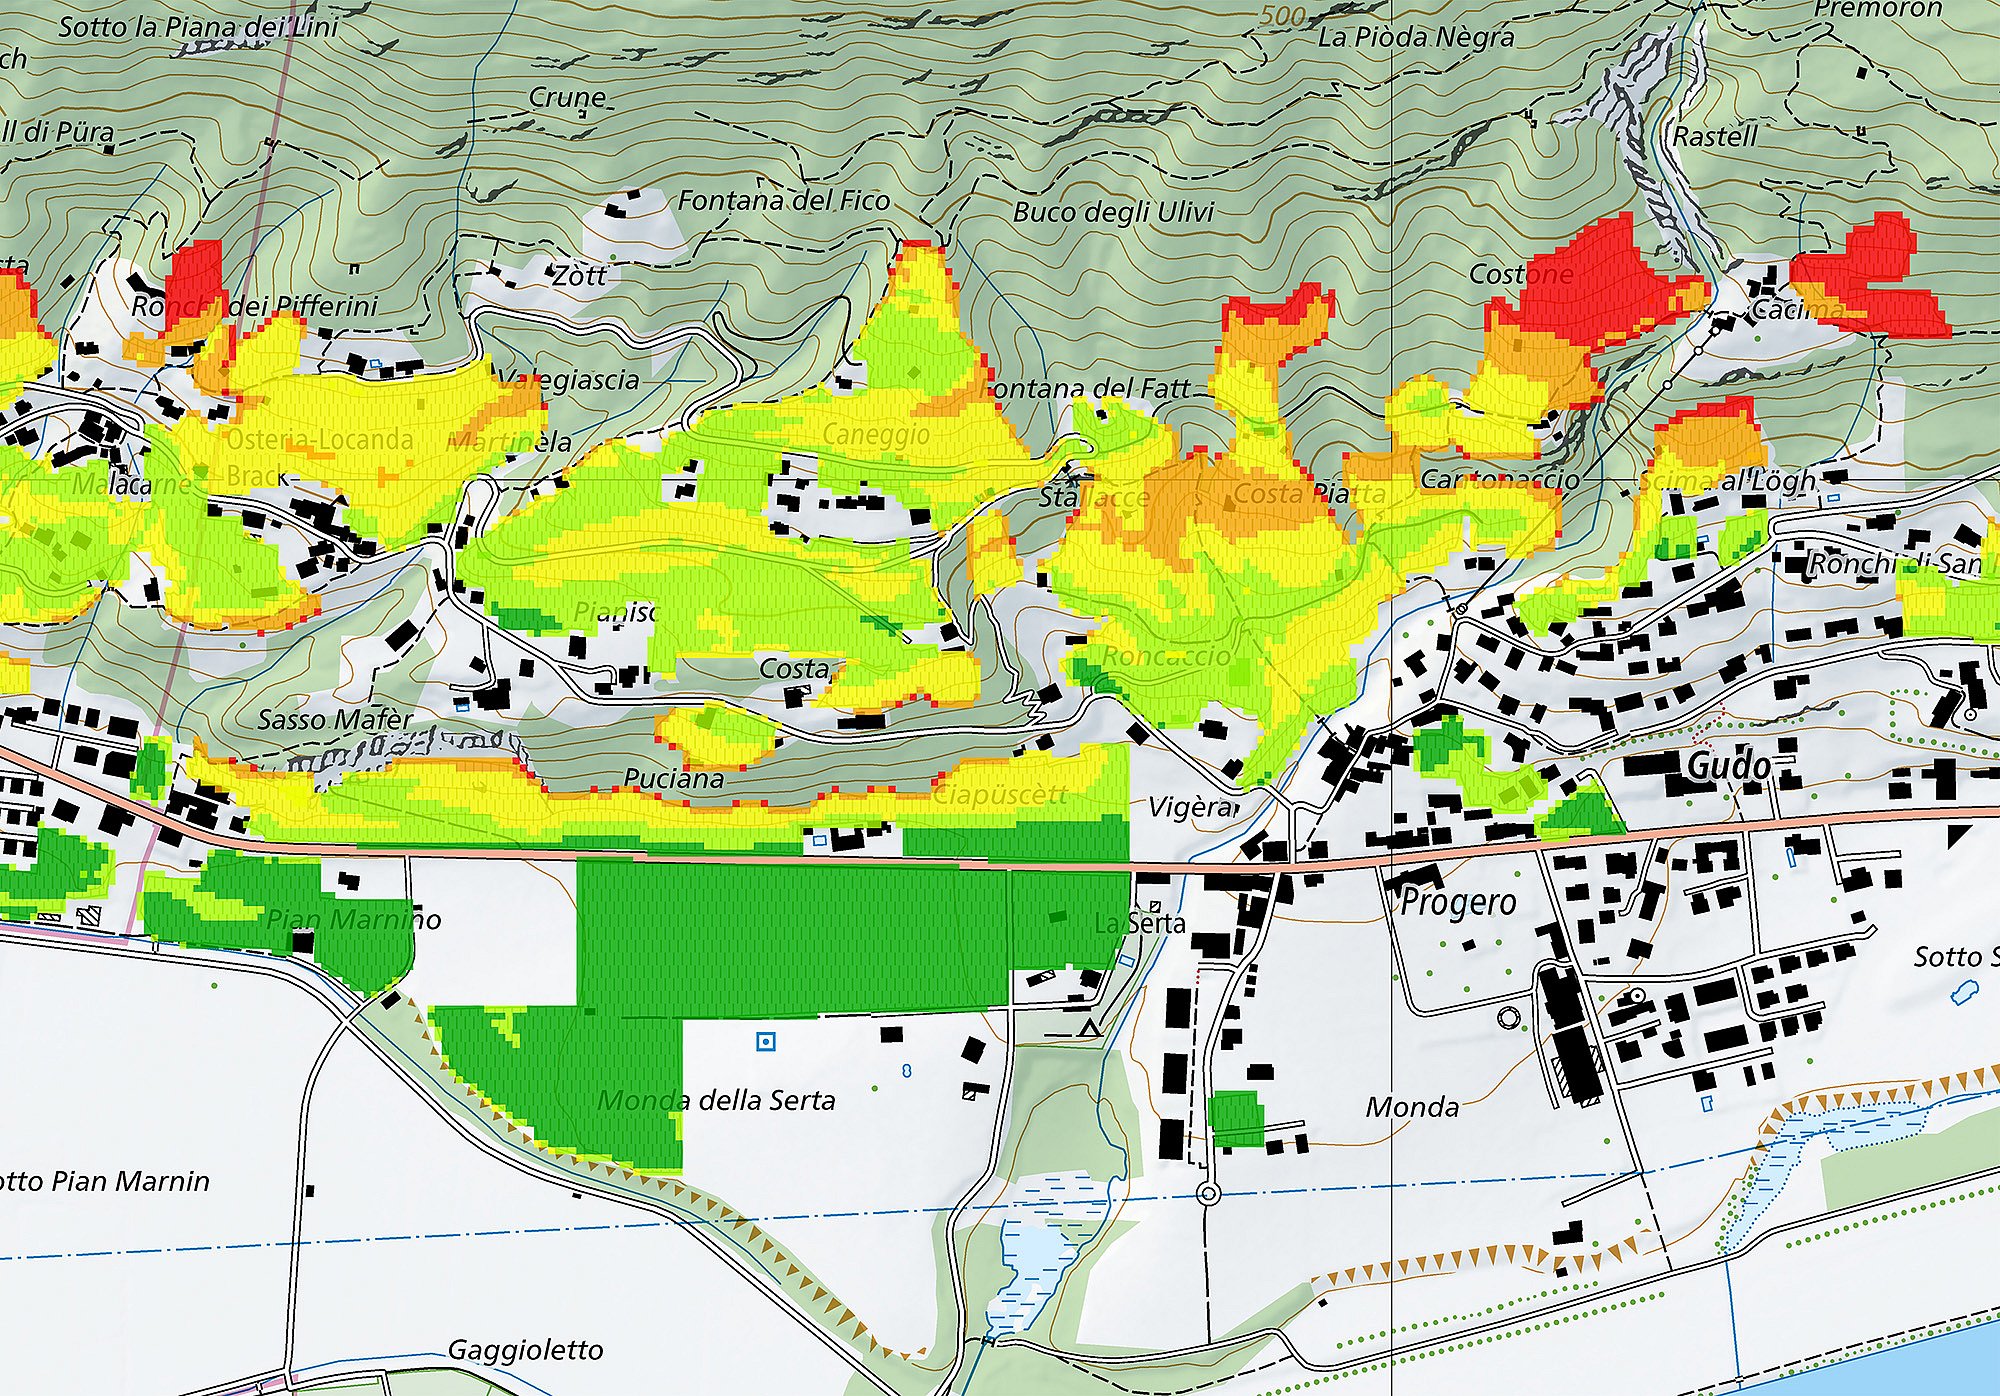2000x1396 pixels.
Task: Click the Progero place name
Action: click(x=1458, y=902)
